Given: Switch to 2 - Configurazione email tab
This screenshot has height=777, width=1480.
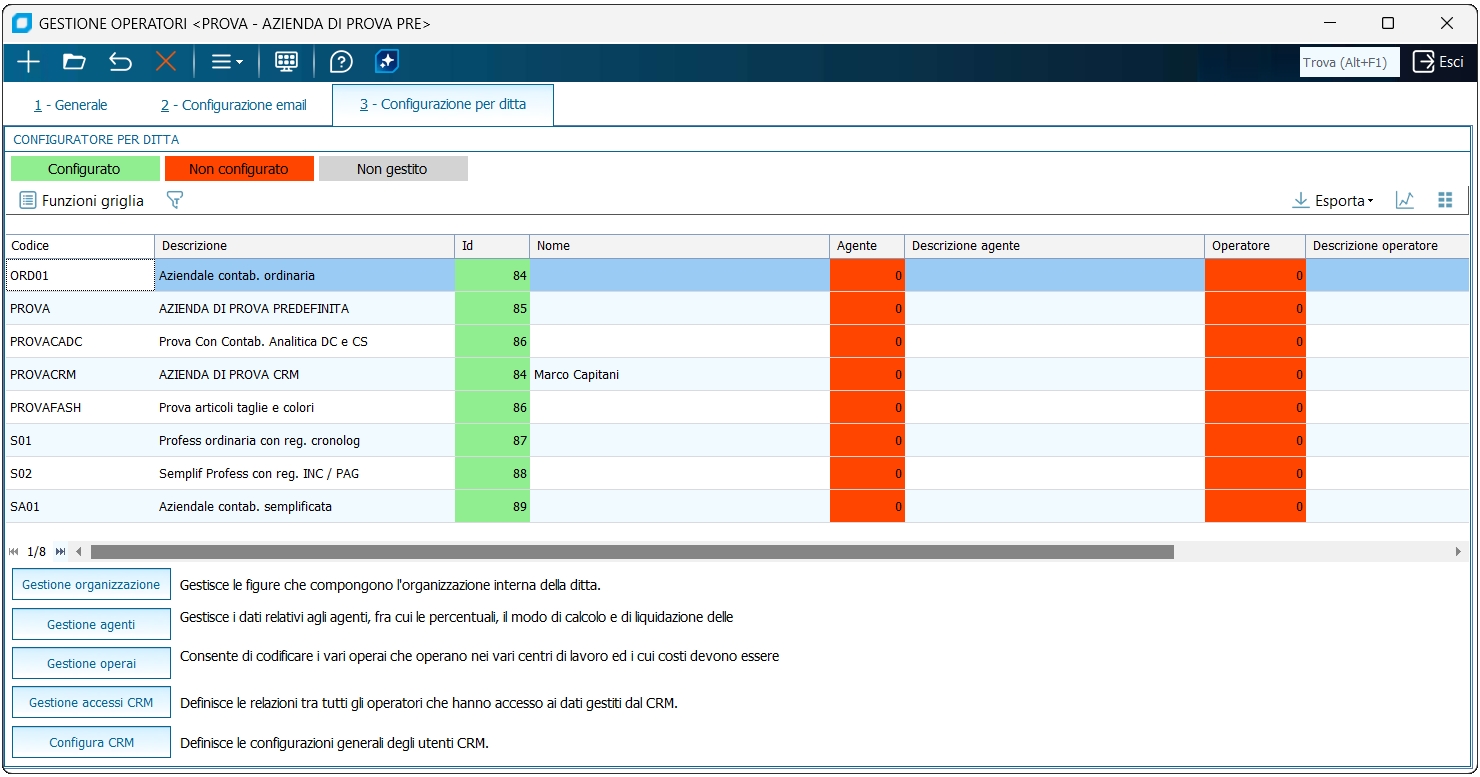Looking at the screenshot, I should pyautogui.click(x=234, y=105).
